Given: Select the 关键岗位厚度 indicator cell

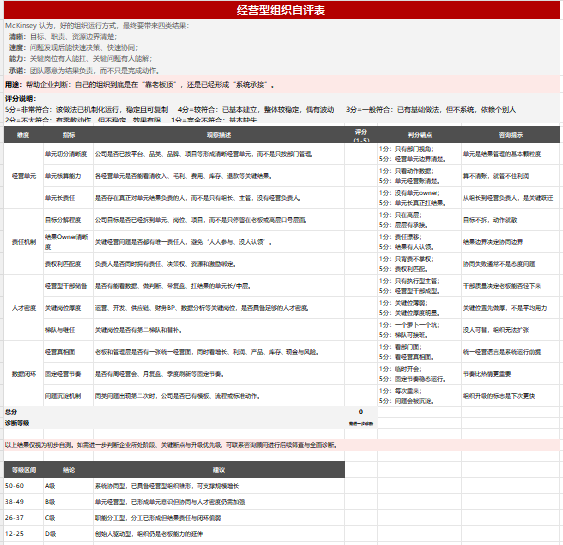Looking at the screenshot, I should 69,308.
